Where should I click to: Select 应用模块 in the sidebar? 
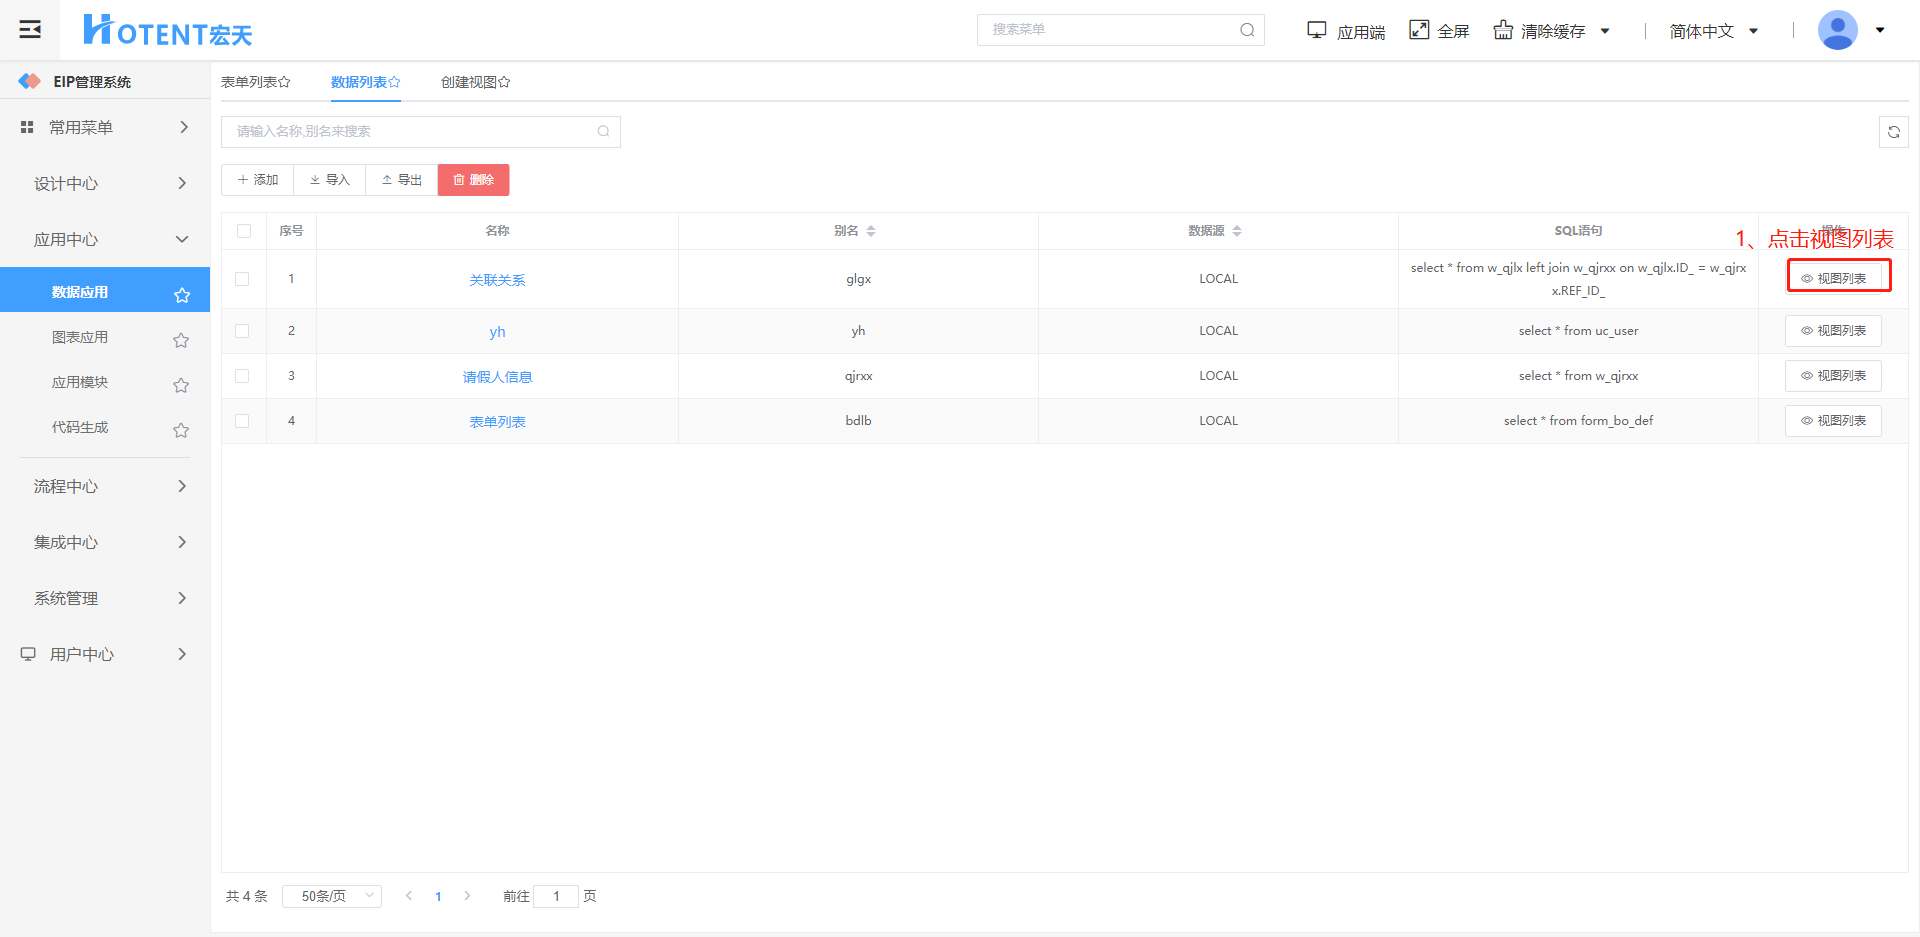[80, 382]
